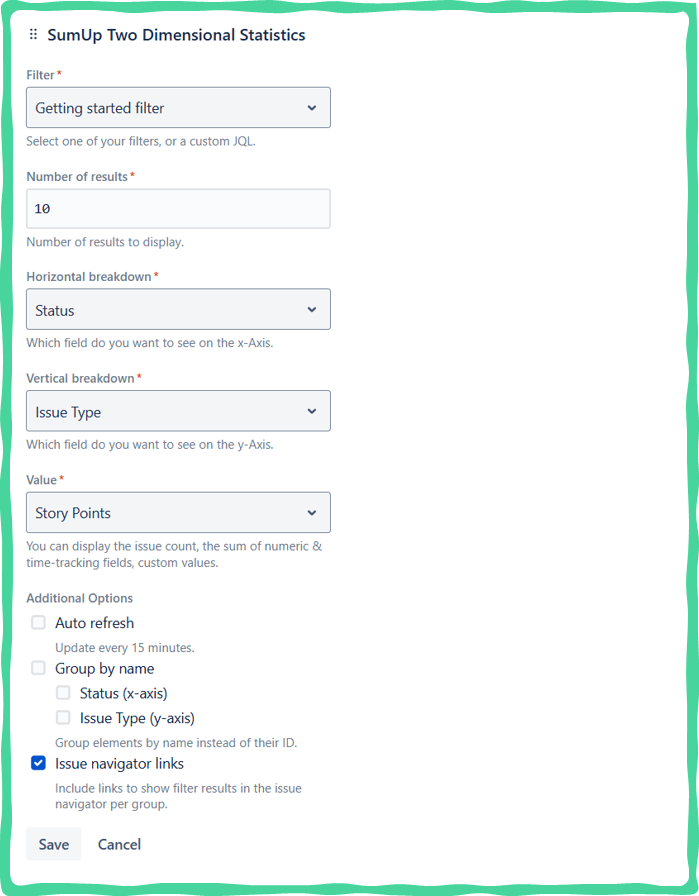
Task: Check the Issue Type (y-axis) checkbox
Action: coord(63,717)
